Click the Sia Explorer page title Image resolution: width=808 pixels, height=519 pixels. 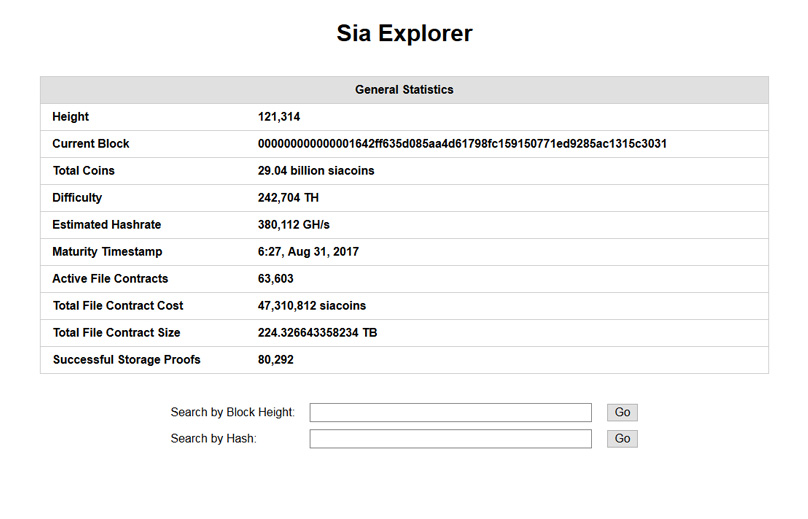[405, 34]
